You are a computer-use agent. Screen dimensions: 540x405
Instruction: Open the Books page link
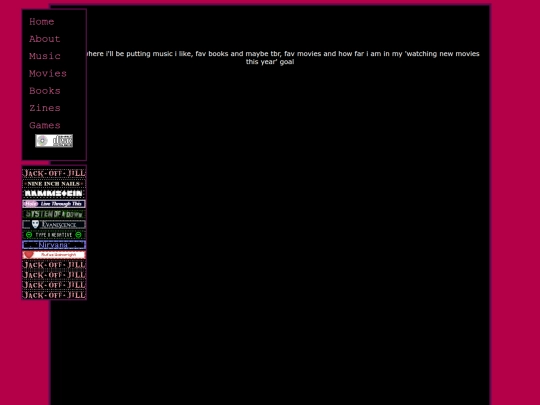(x=45, y=91)
